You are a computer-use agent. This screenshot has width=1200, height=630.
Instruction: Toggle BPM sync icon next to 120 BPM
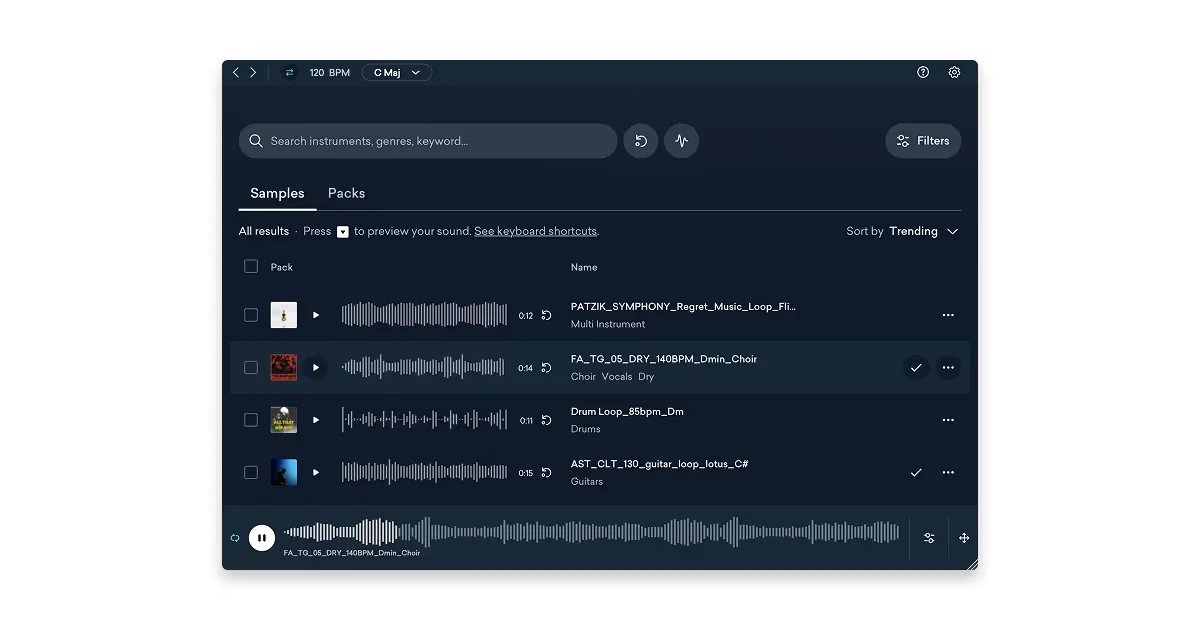coord(290,73)
